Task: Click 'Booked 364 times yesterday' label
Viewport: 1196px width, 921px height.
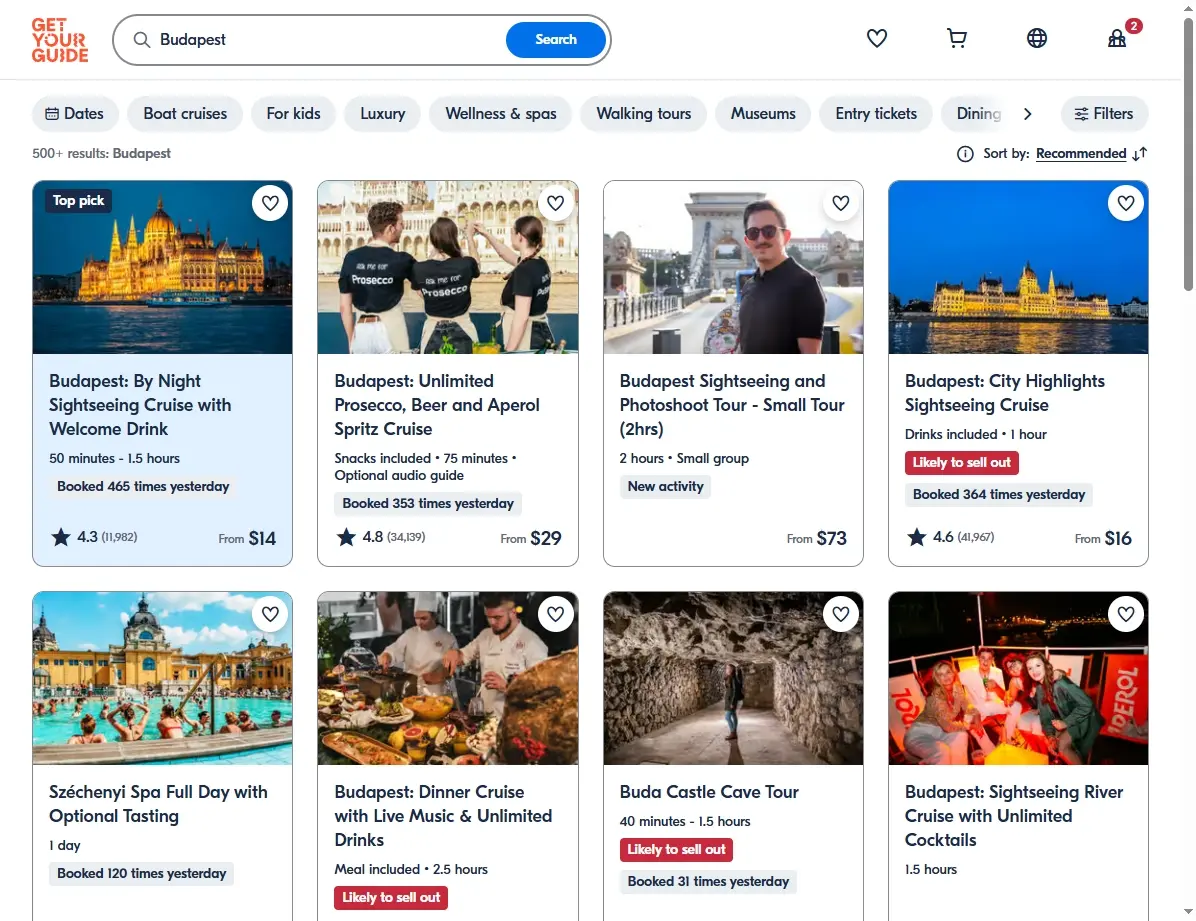Action: click(998, 494)
